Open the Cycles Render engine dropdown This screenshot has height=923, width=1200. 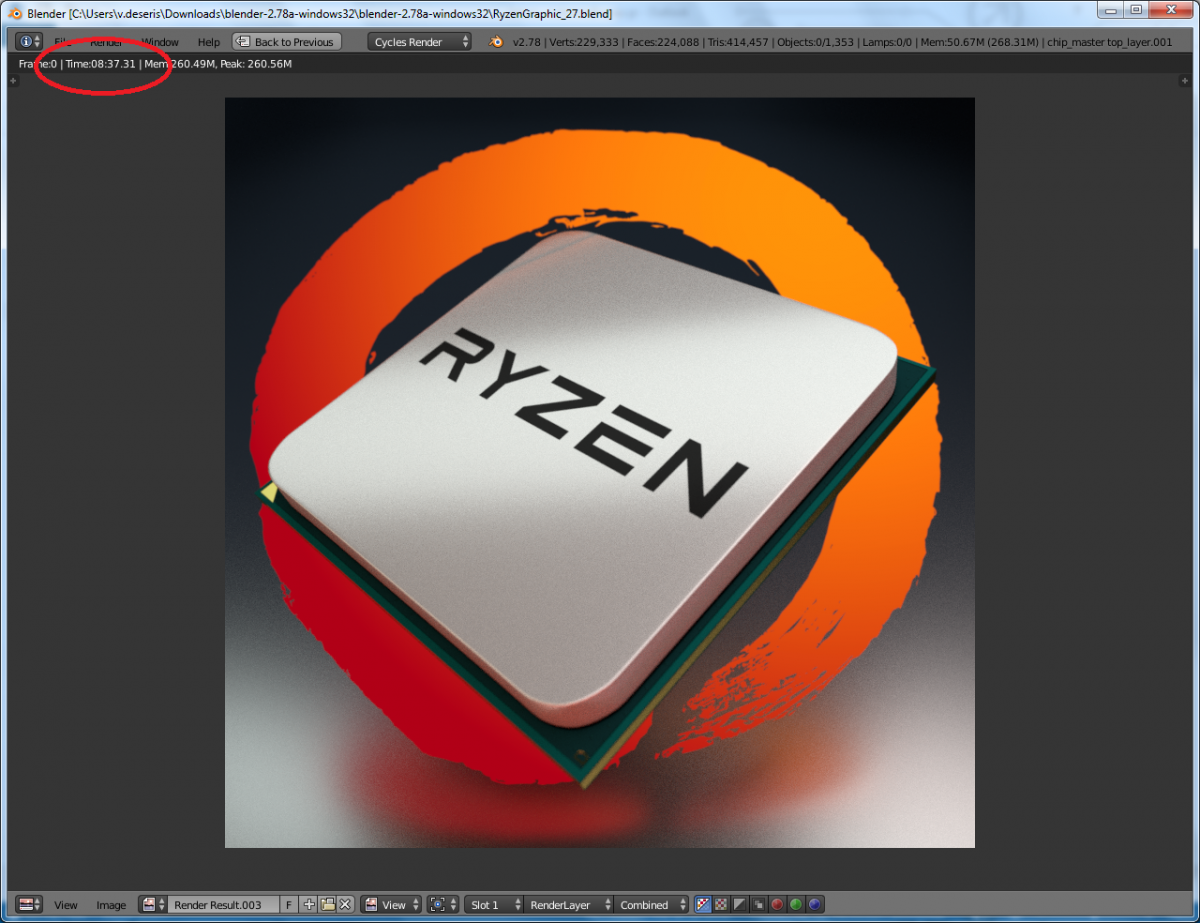pos(420,42)
